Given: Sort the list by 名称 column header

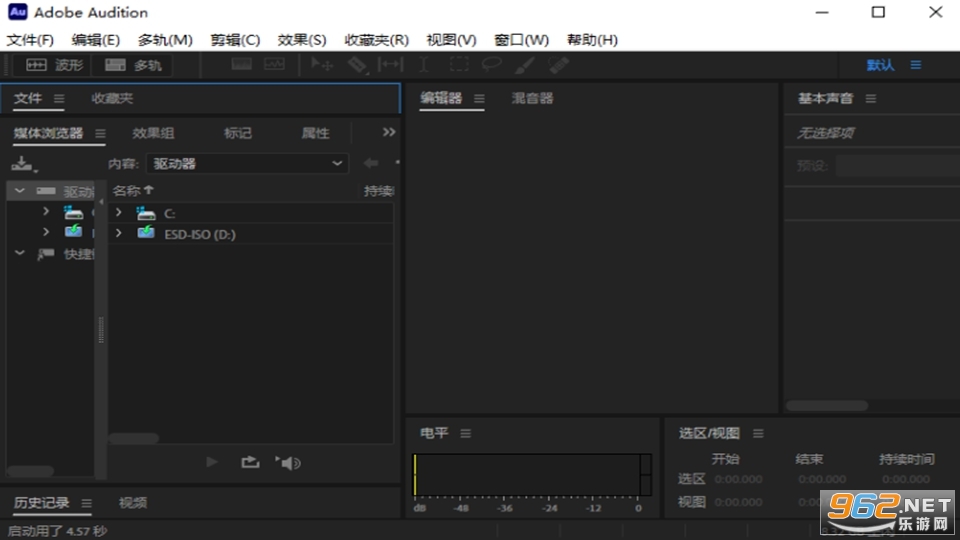Looking at the screenshot, I should (x=133, y=191).
